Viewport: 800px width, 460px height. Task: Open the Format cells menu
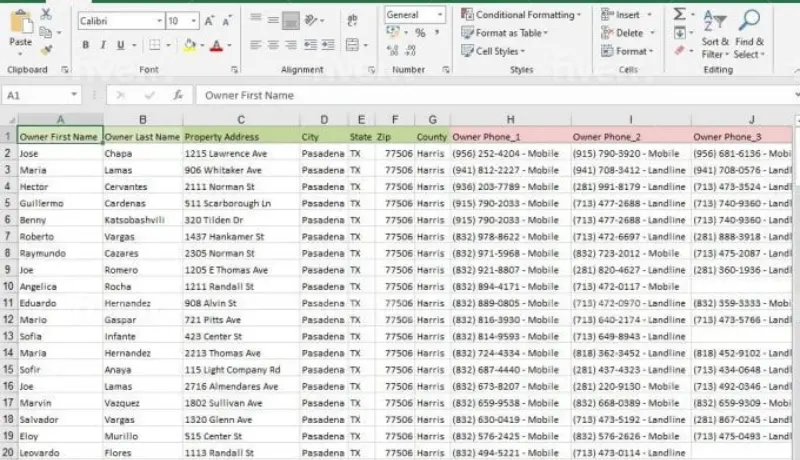click(x=628, y=51)
